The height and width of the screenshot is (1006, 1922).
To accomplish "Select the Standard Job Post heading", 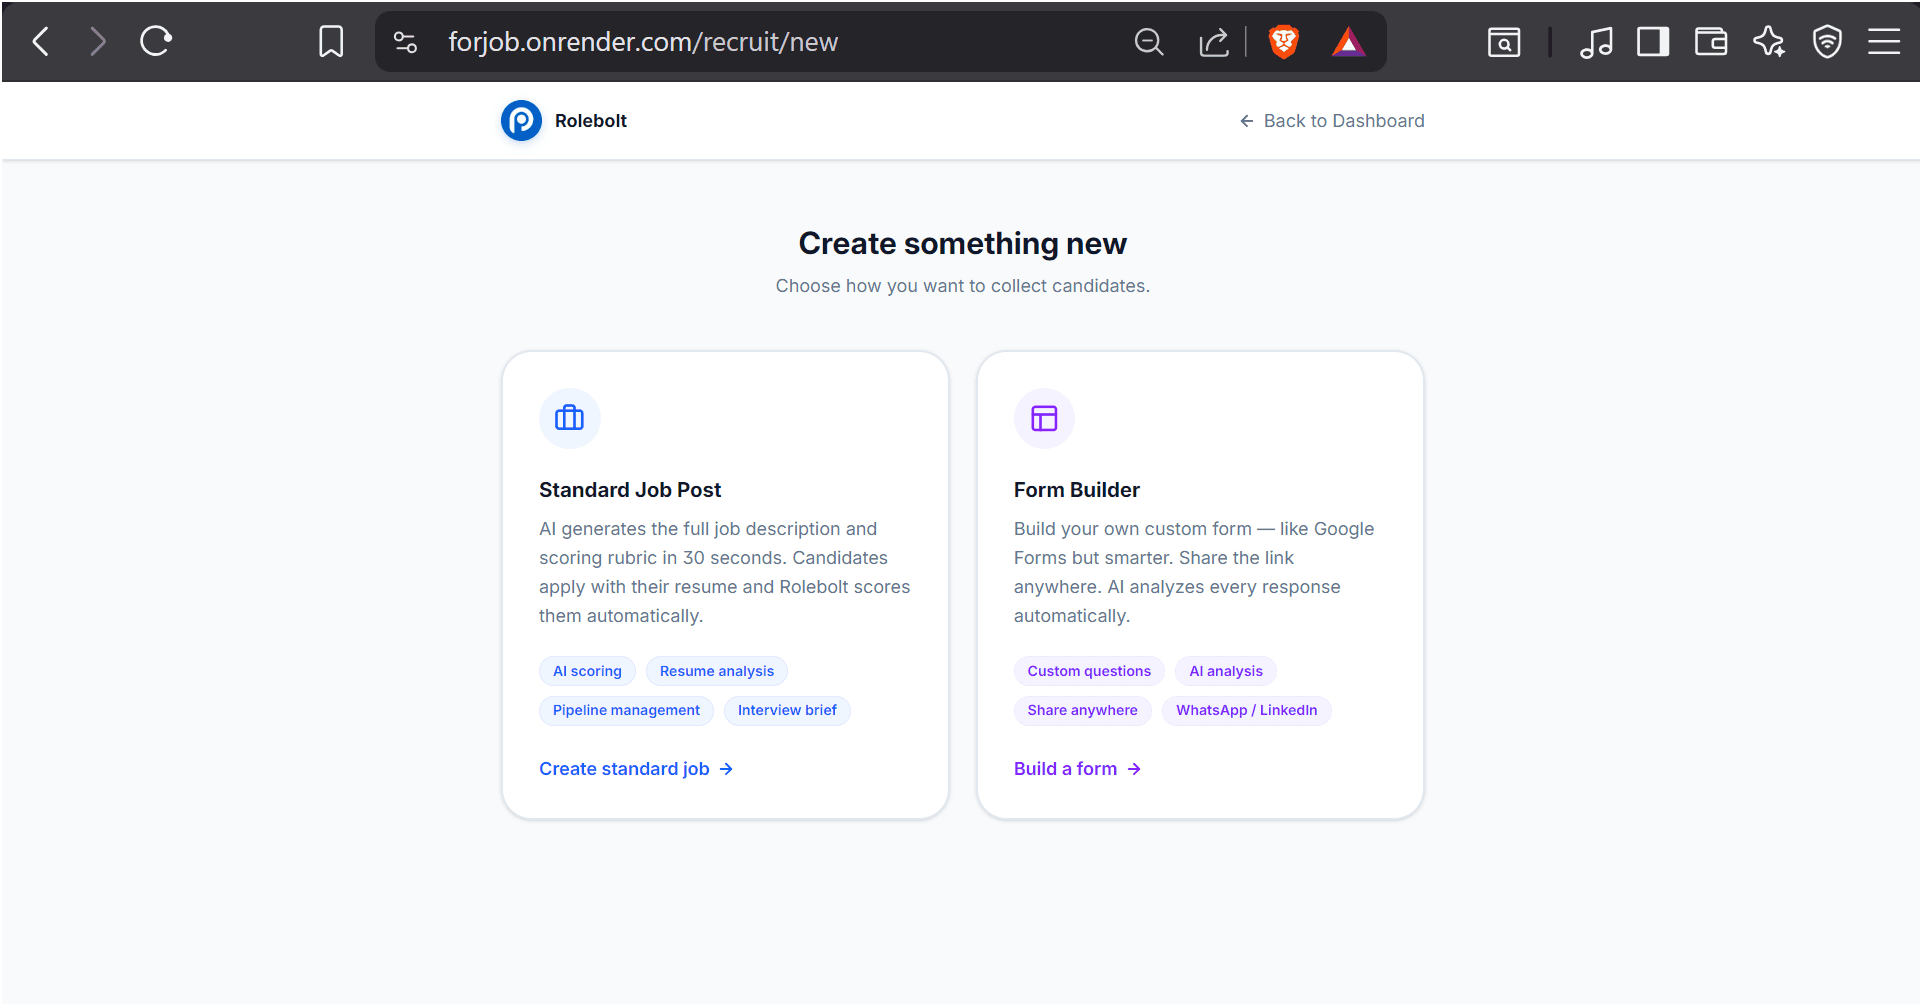I will (x=630, y=490).
